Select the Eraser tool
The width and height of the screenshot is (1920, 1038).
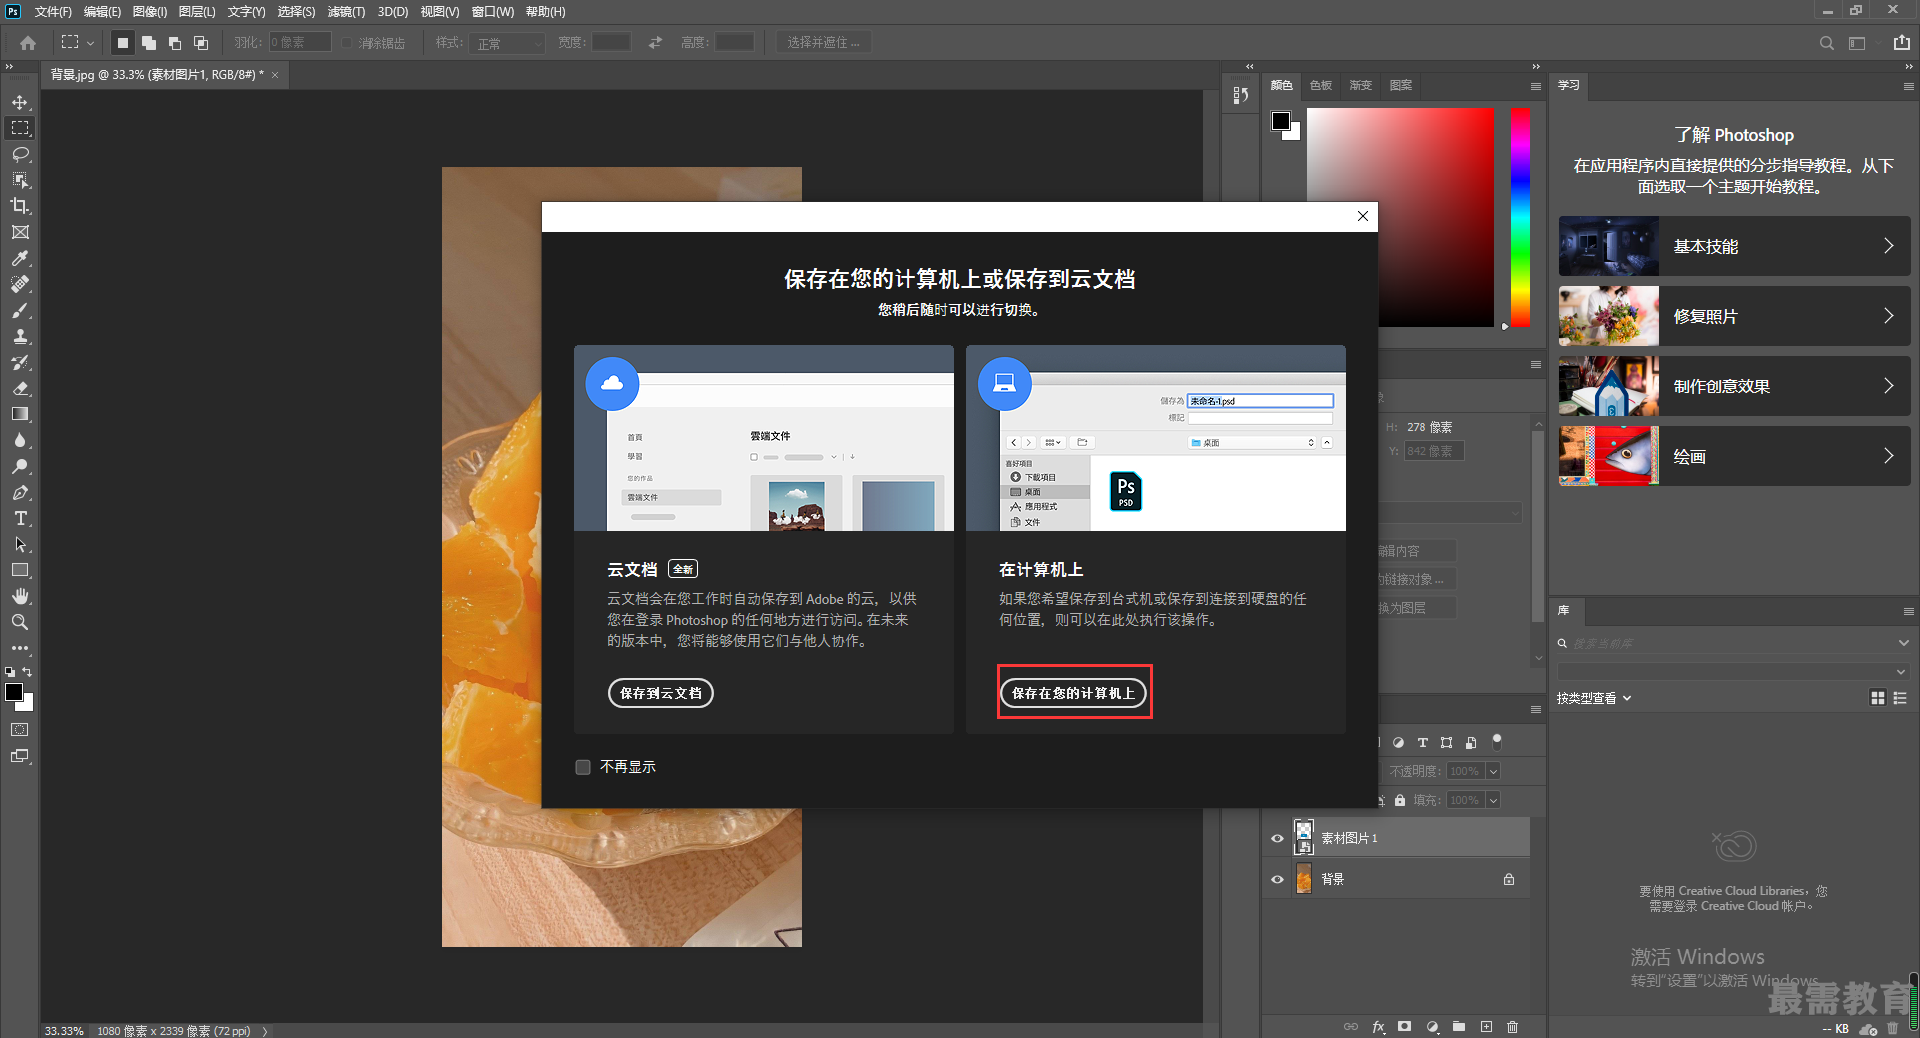[20, 388]
